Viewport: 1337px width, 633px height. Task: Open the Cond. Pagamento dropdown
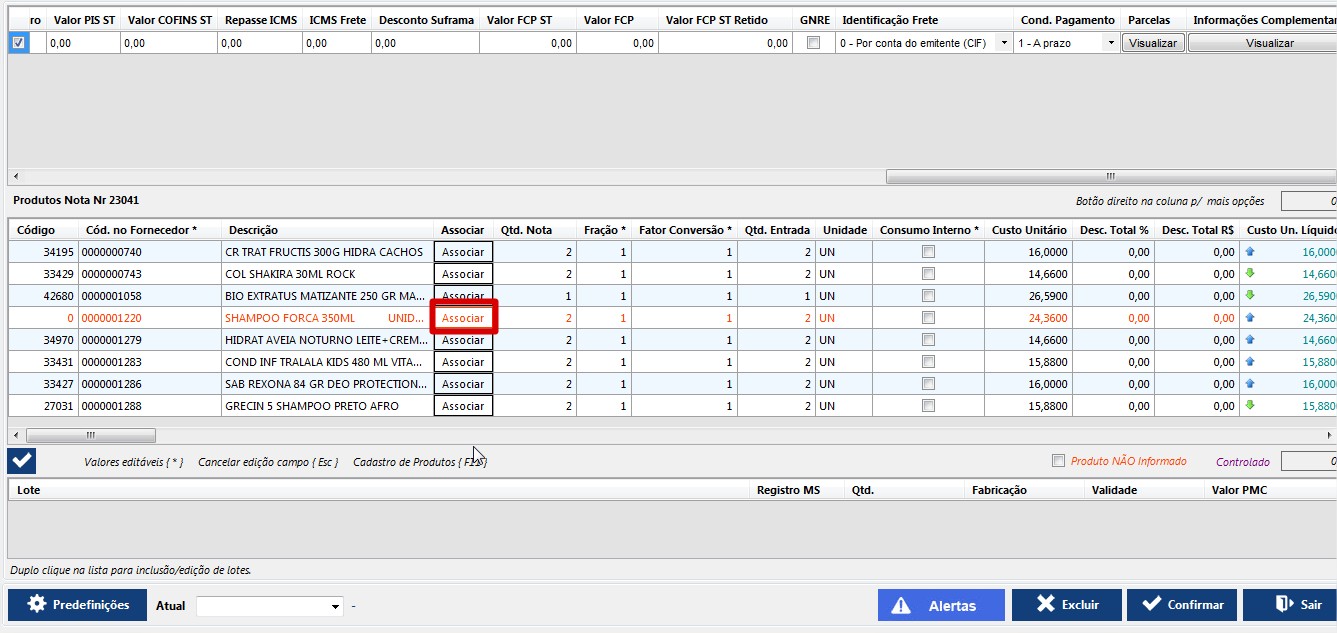tap(1110, 43)
